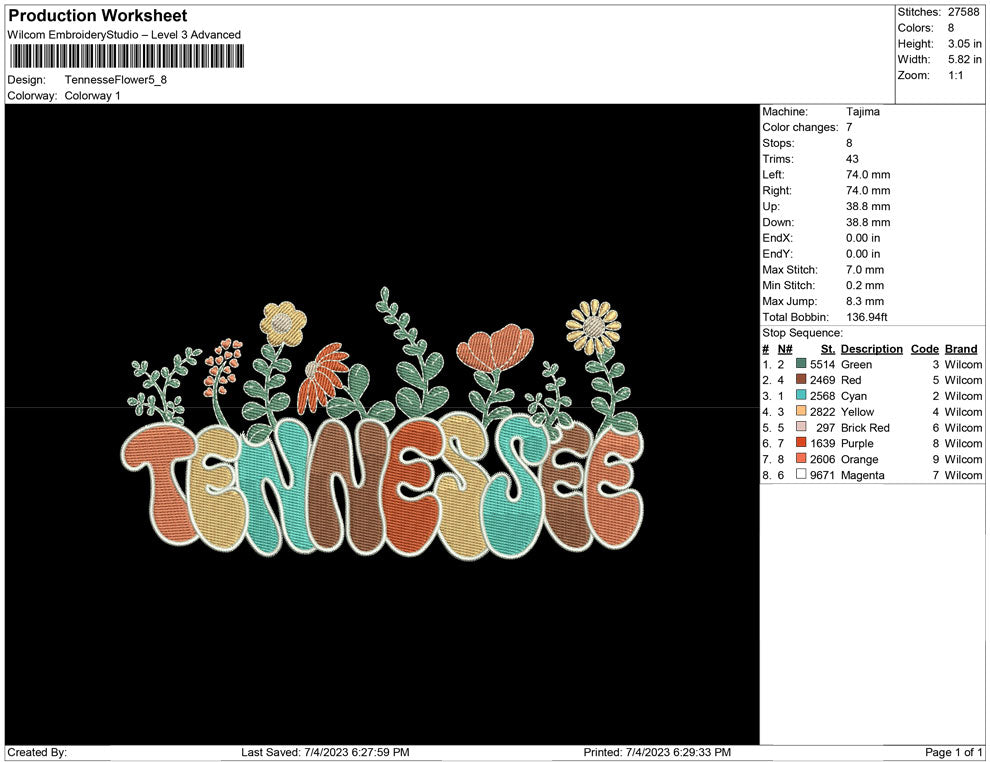Click the Zoom 1:1 value
The width and height of the screenshot is (990, 762).
(954, 76)
